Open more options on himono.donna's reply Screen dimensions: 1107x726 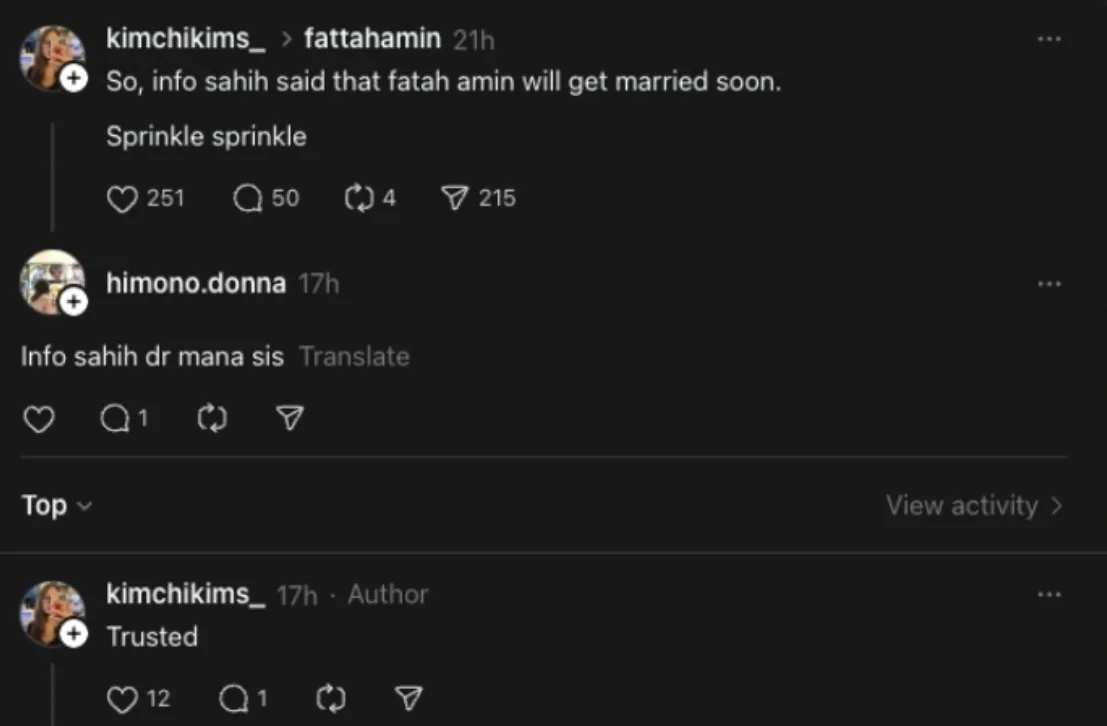[1049, 284]
